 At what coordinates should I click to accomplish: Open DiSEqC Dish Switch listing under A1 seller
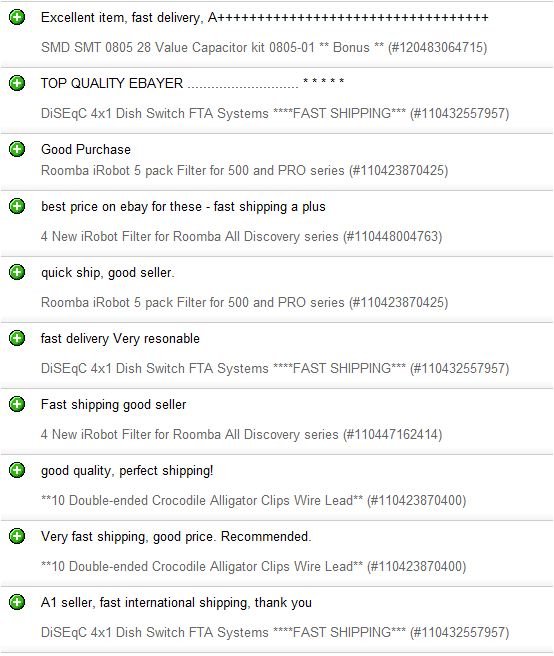point(275,632)
